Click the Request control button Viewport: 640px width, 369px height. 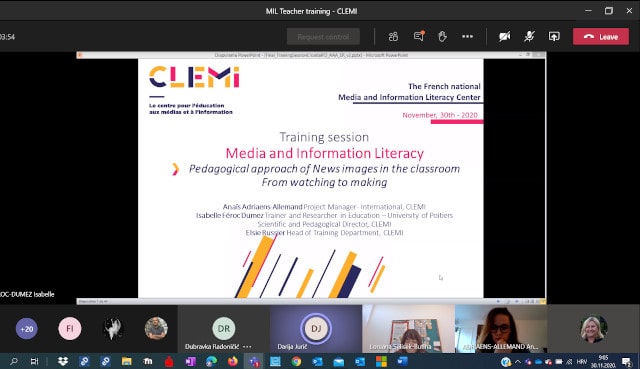click(323, 37)
